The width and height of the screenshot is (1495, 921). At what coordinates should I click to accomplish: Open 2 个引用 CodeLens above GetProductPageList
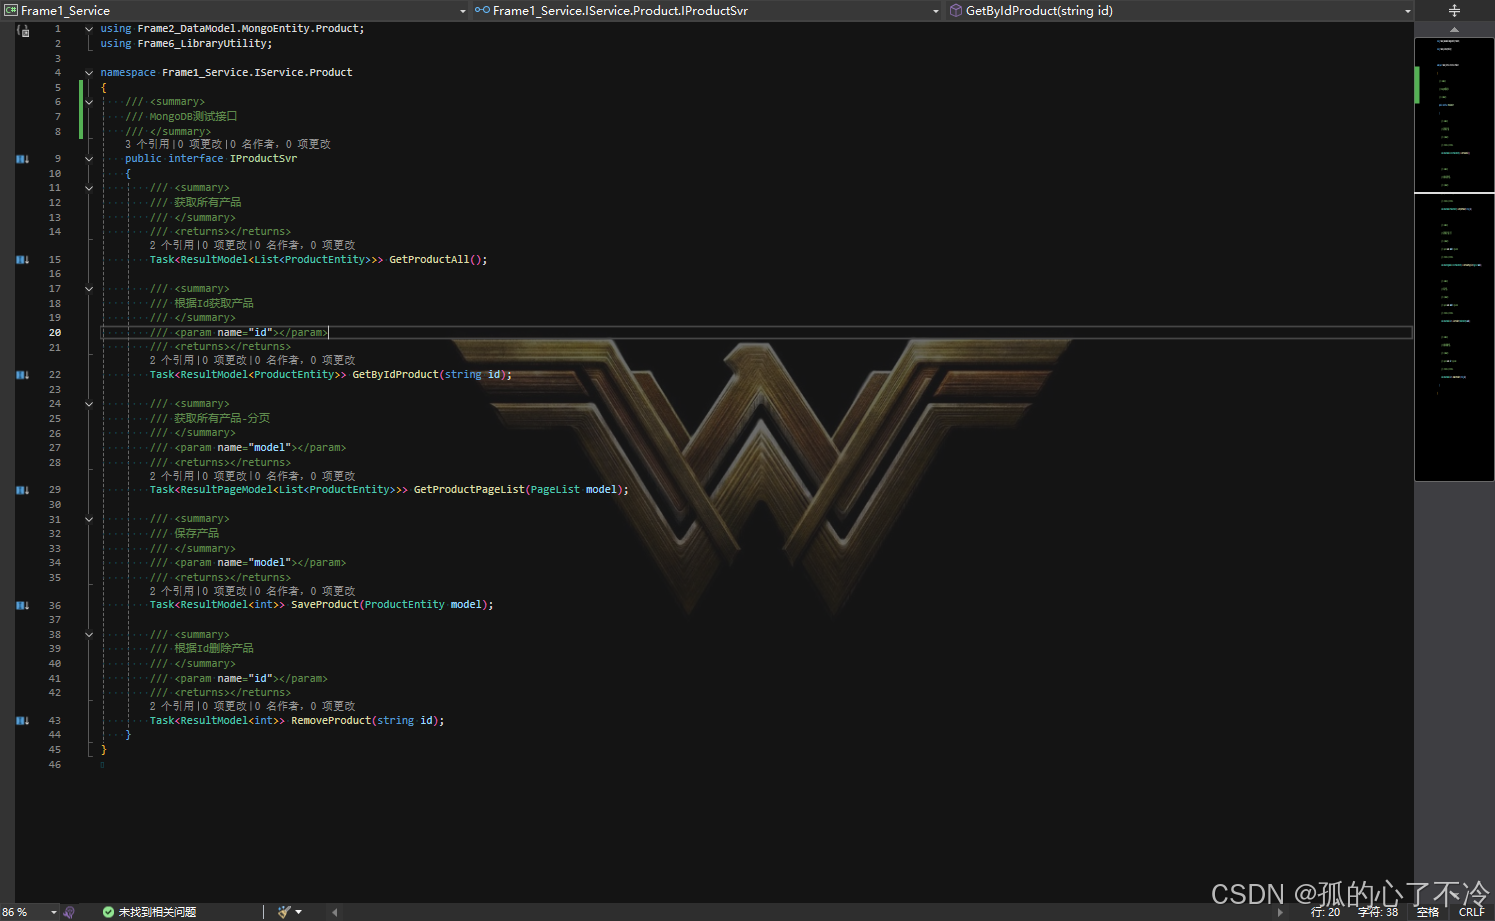(x=172, y=476)
